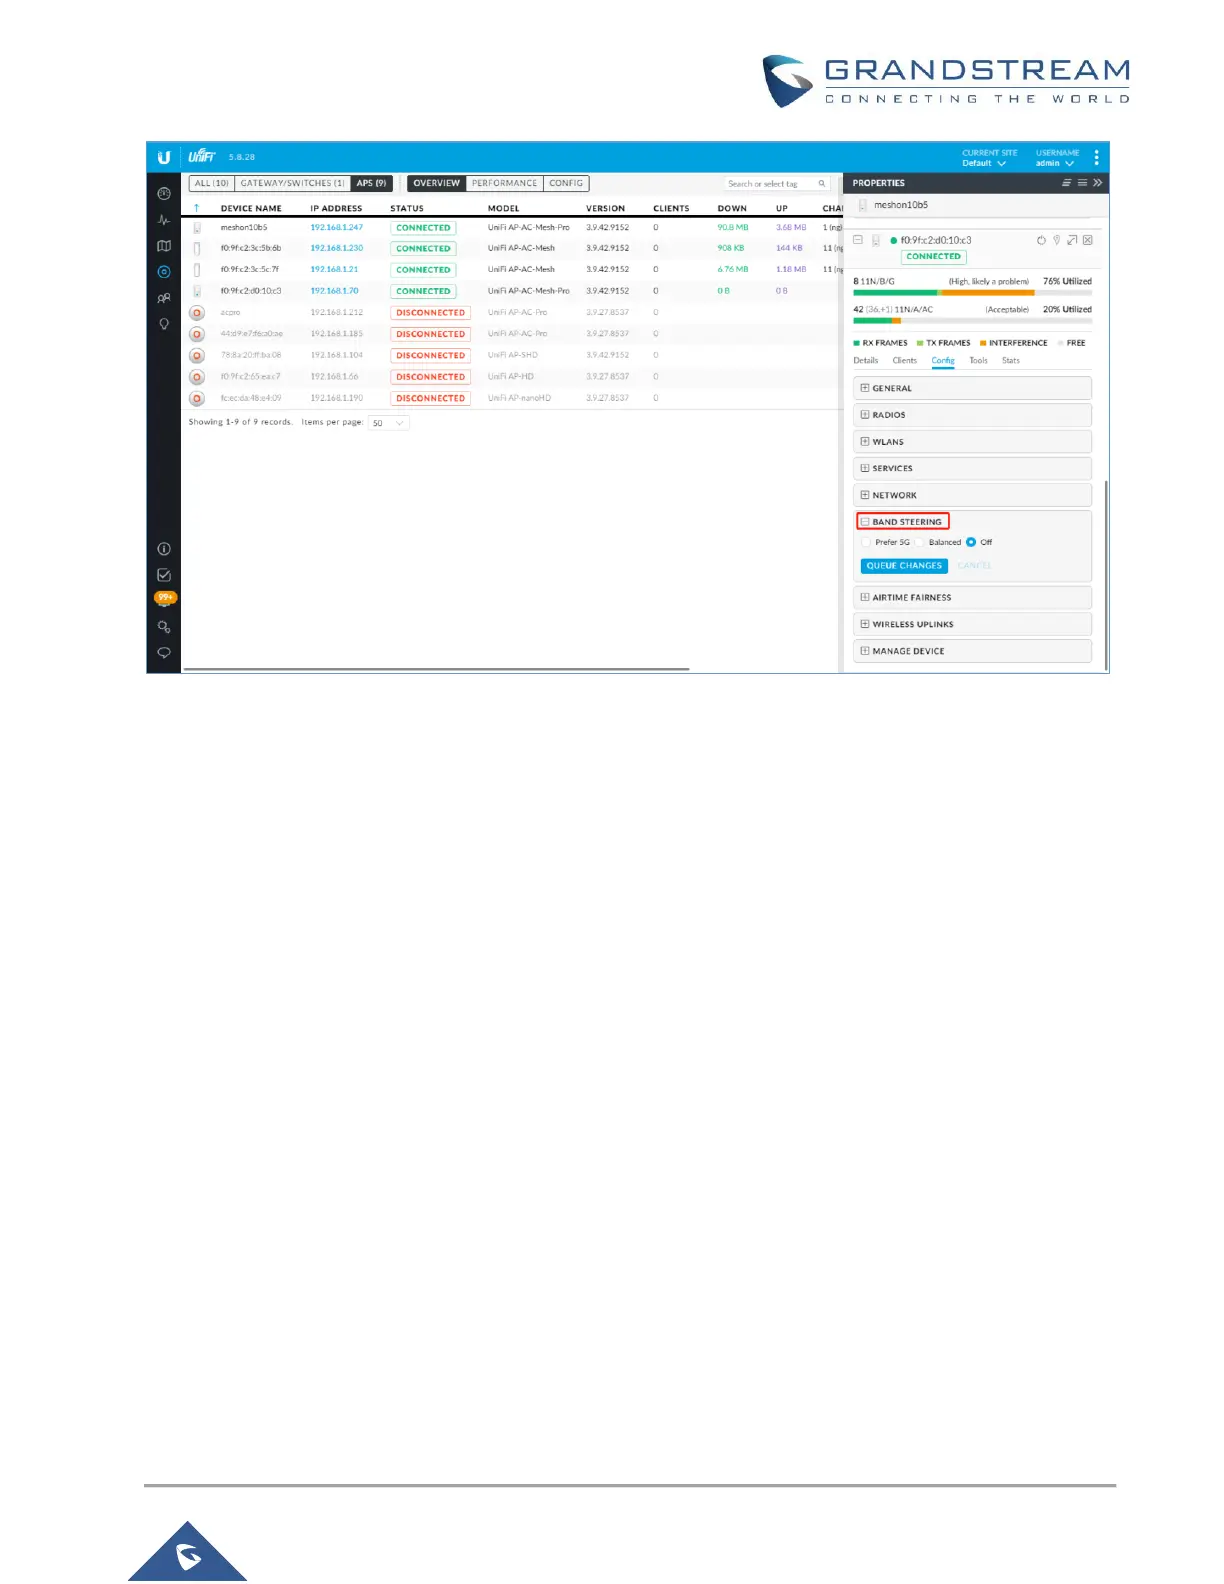Switch to APS (9) tab
Viewport: 1224px width, 1584px height.
tap(371, 183)
